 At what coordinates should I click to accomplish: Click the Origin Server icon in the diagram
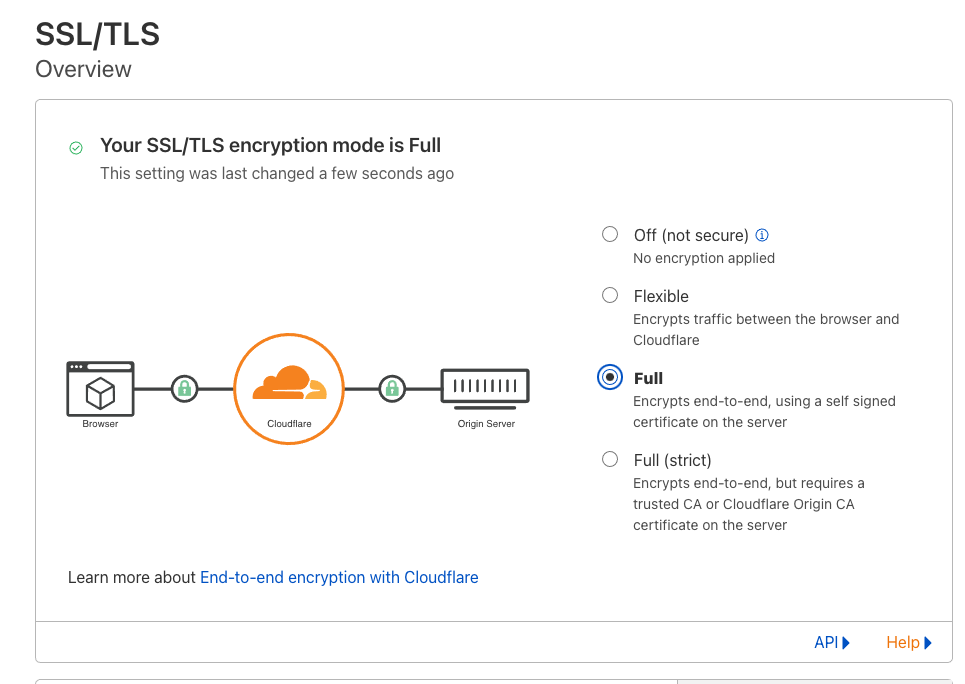click(484, 388)
